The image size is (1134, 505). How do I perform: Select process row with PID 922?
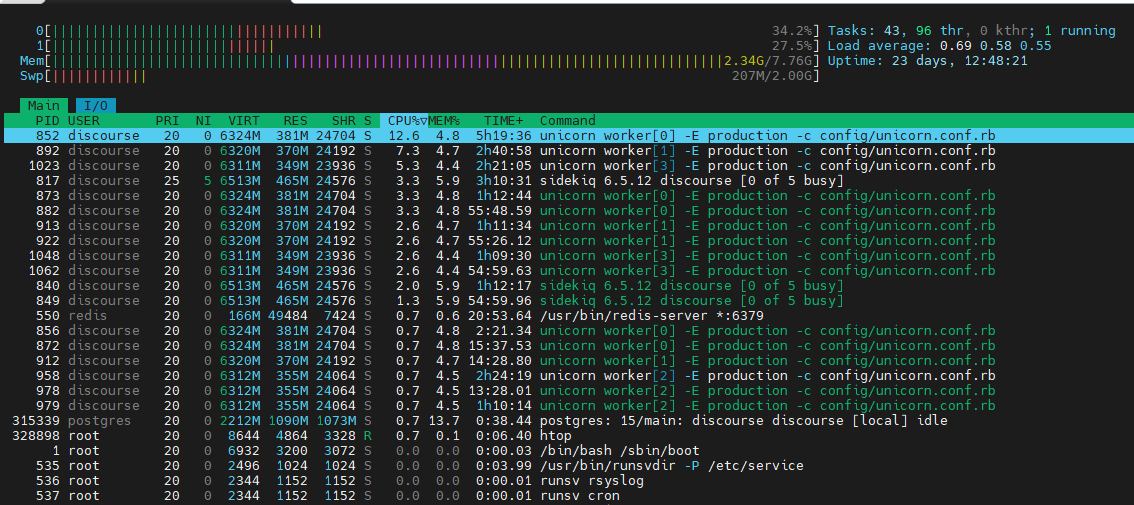pyautogui.click(x=567, y=241)
